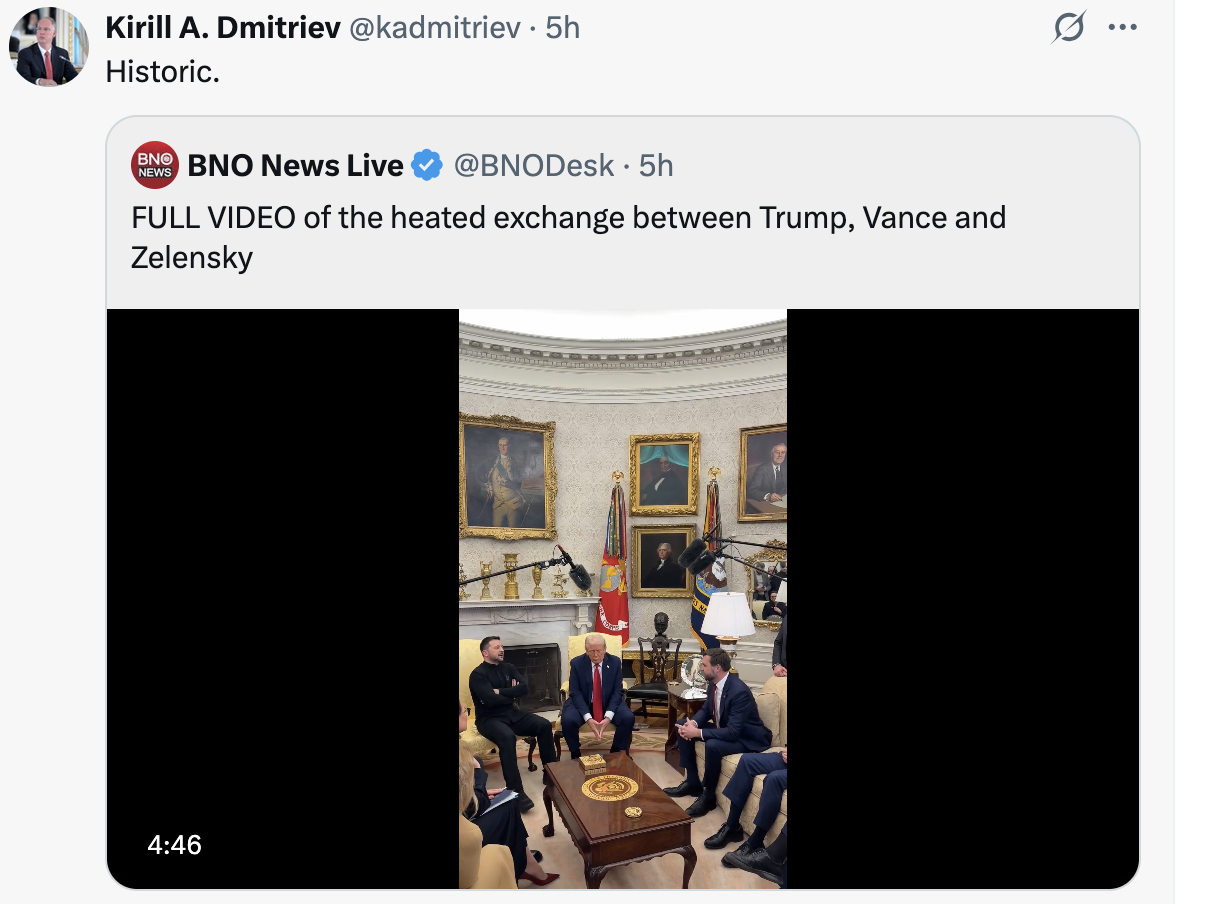
Task: Play the Oval Office video thumbnail
Action: [x=622, y=598]
